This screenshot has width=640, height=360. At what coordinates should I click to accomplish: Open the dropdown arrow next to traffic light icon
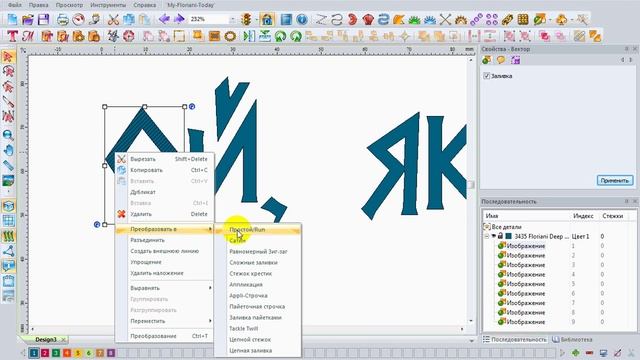[x=256, y=19]
